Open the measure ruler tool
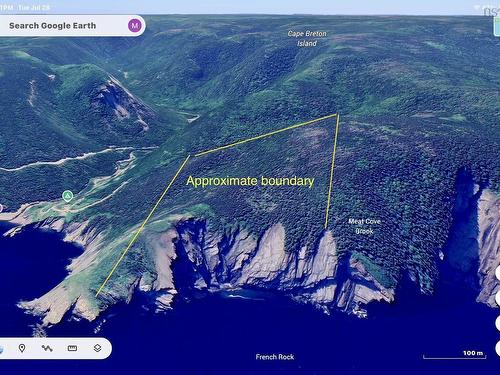Image resolution: width=500 pixels, height=375 pixels. pyautogui.click(x=72, y=348)
